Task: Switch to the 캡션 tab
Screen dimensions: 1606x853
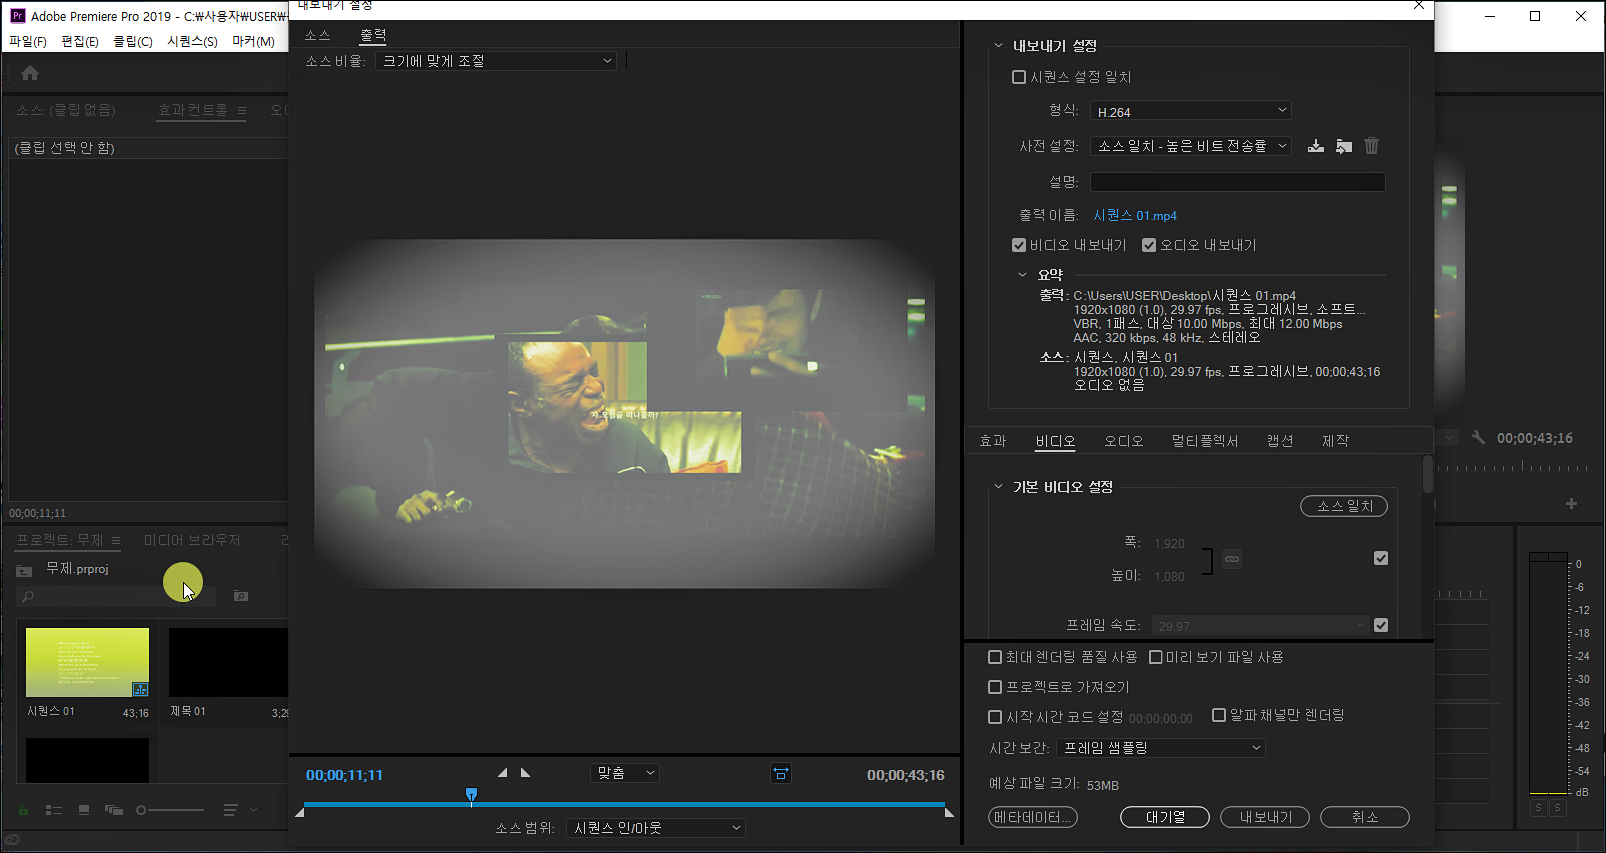Action: pos(1280,441)
